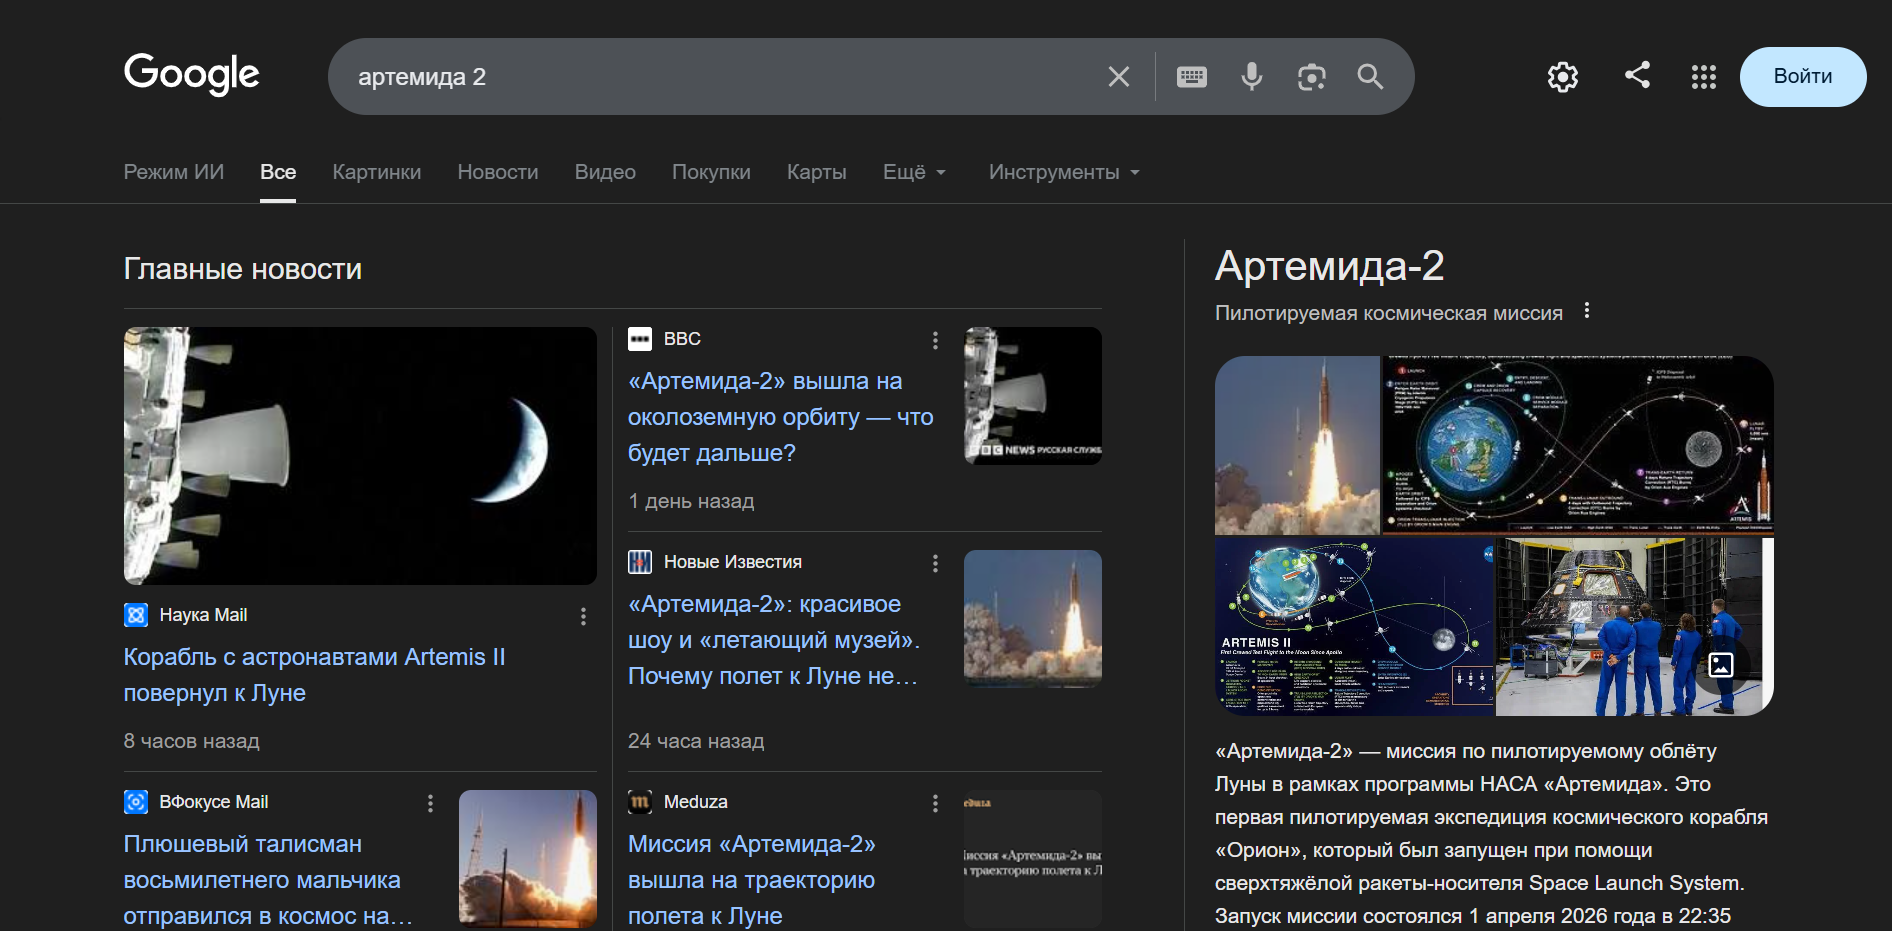1892x931 pixels.
Task: Expand the Инструменты dropdown
Action: [x=1064, y=172]
